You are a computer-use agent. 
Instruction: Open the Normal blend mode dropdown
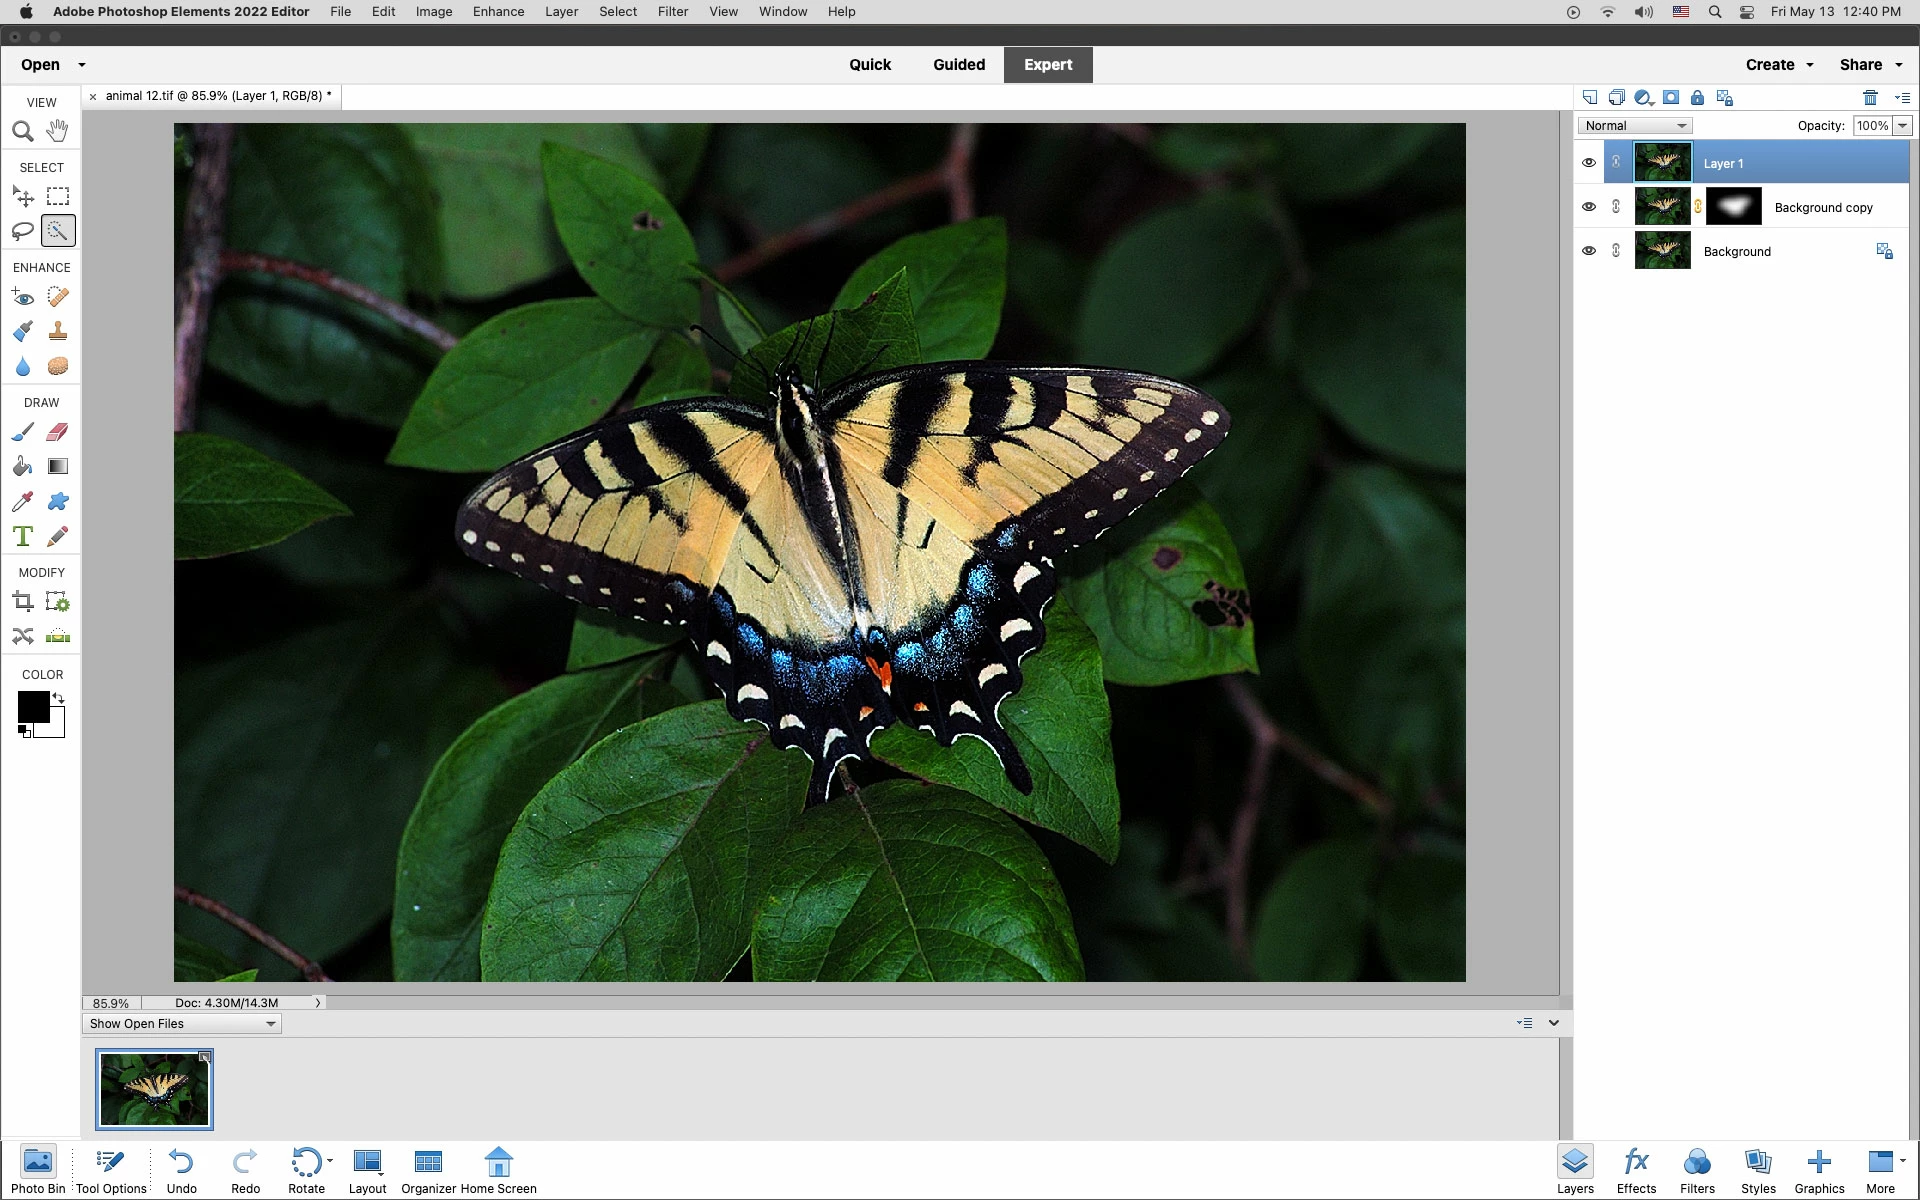pos(1635,126)
